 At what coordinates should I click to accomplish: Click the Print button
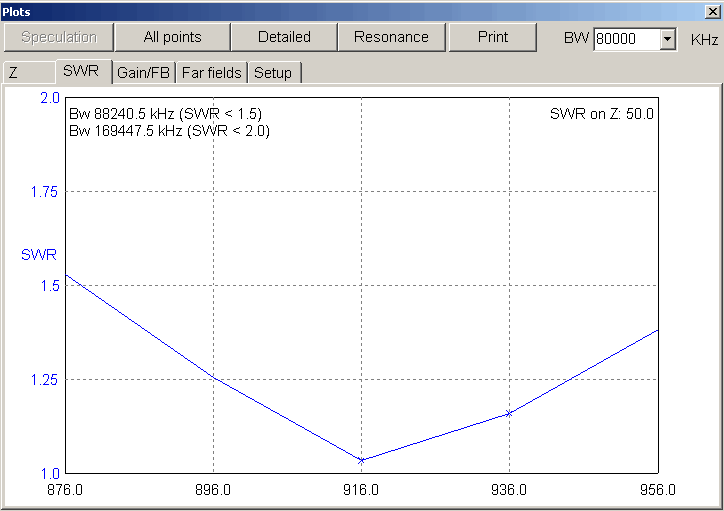(x=493, y=37)
